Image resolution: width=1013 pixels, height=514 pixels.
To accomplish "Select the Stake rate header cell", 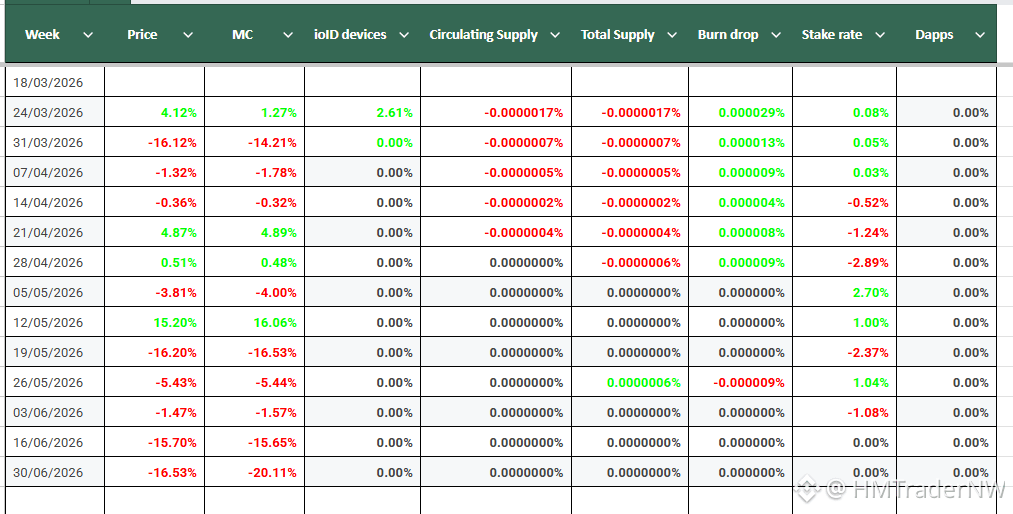I will click(x=845, y=34).
